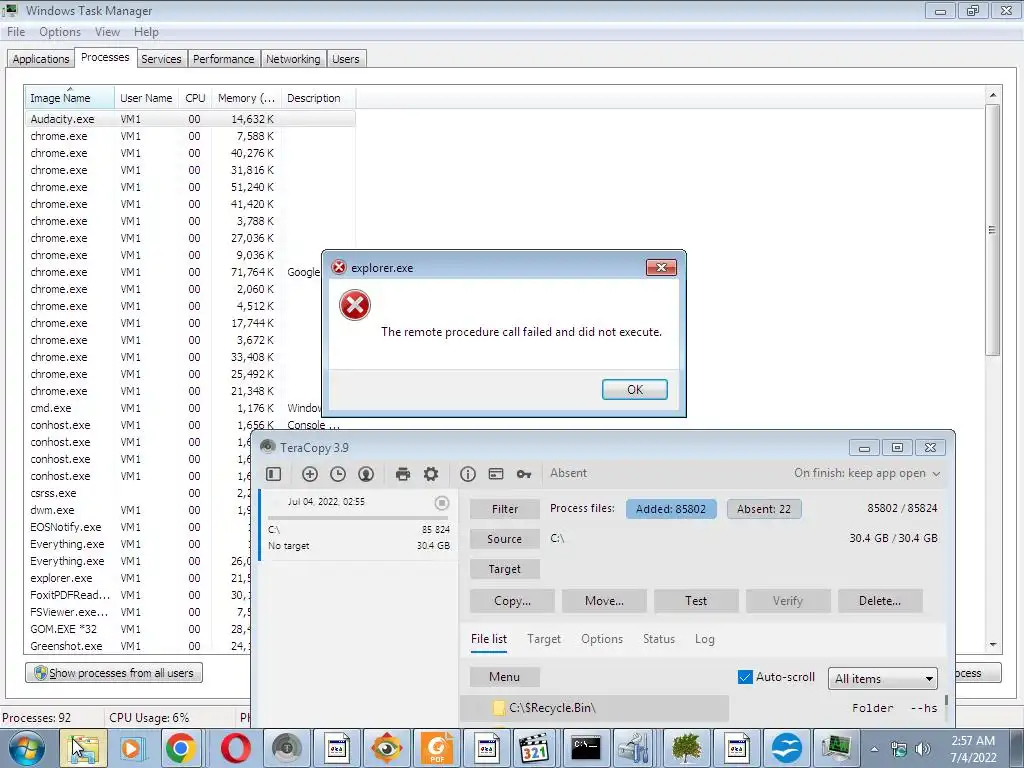Open Foxit PDF Reader from taskbar

tap(437, 748)
